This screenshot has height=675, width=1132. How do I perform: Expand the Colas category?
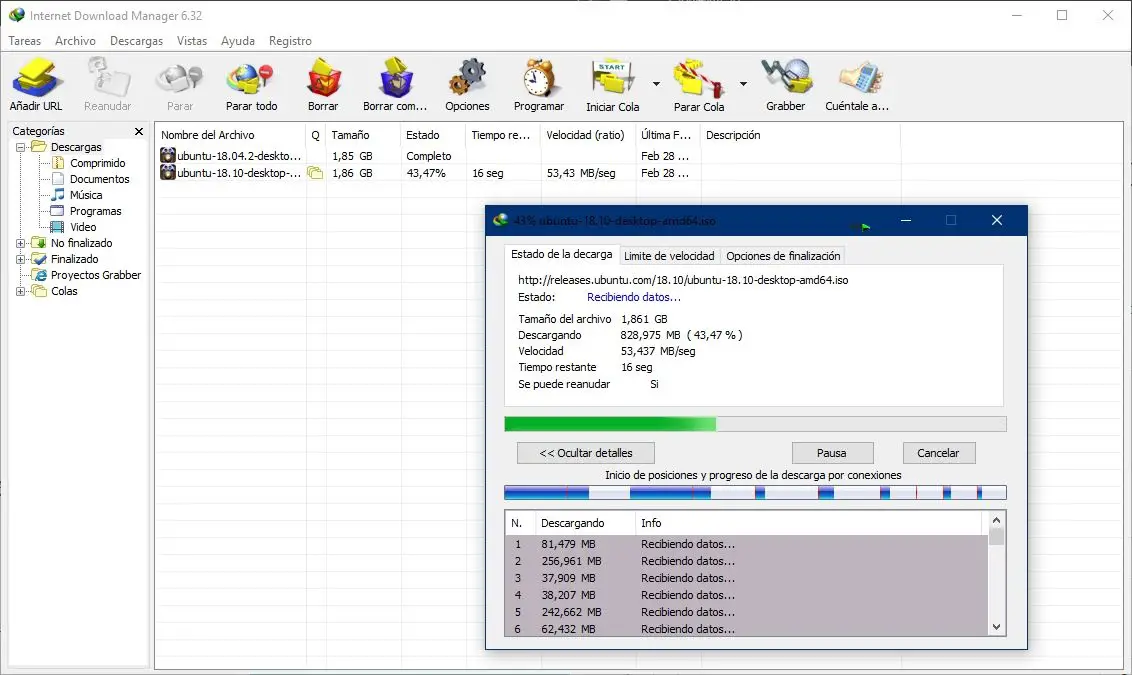click(20, 291)
